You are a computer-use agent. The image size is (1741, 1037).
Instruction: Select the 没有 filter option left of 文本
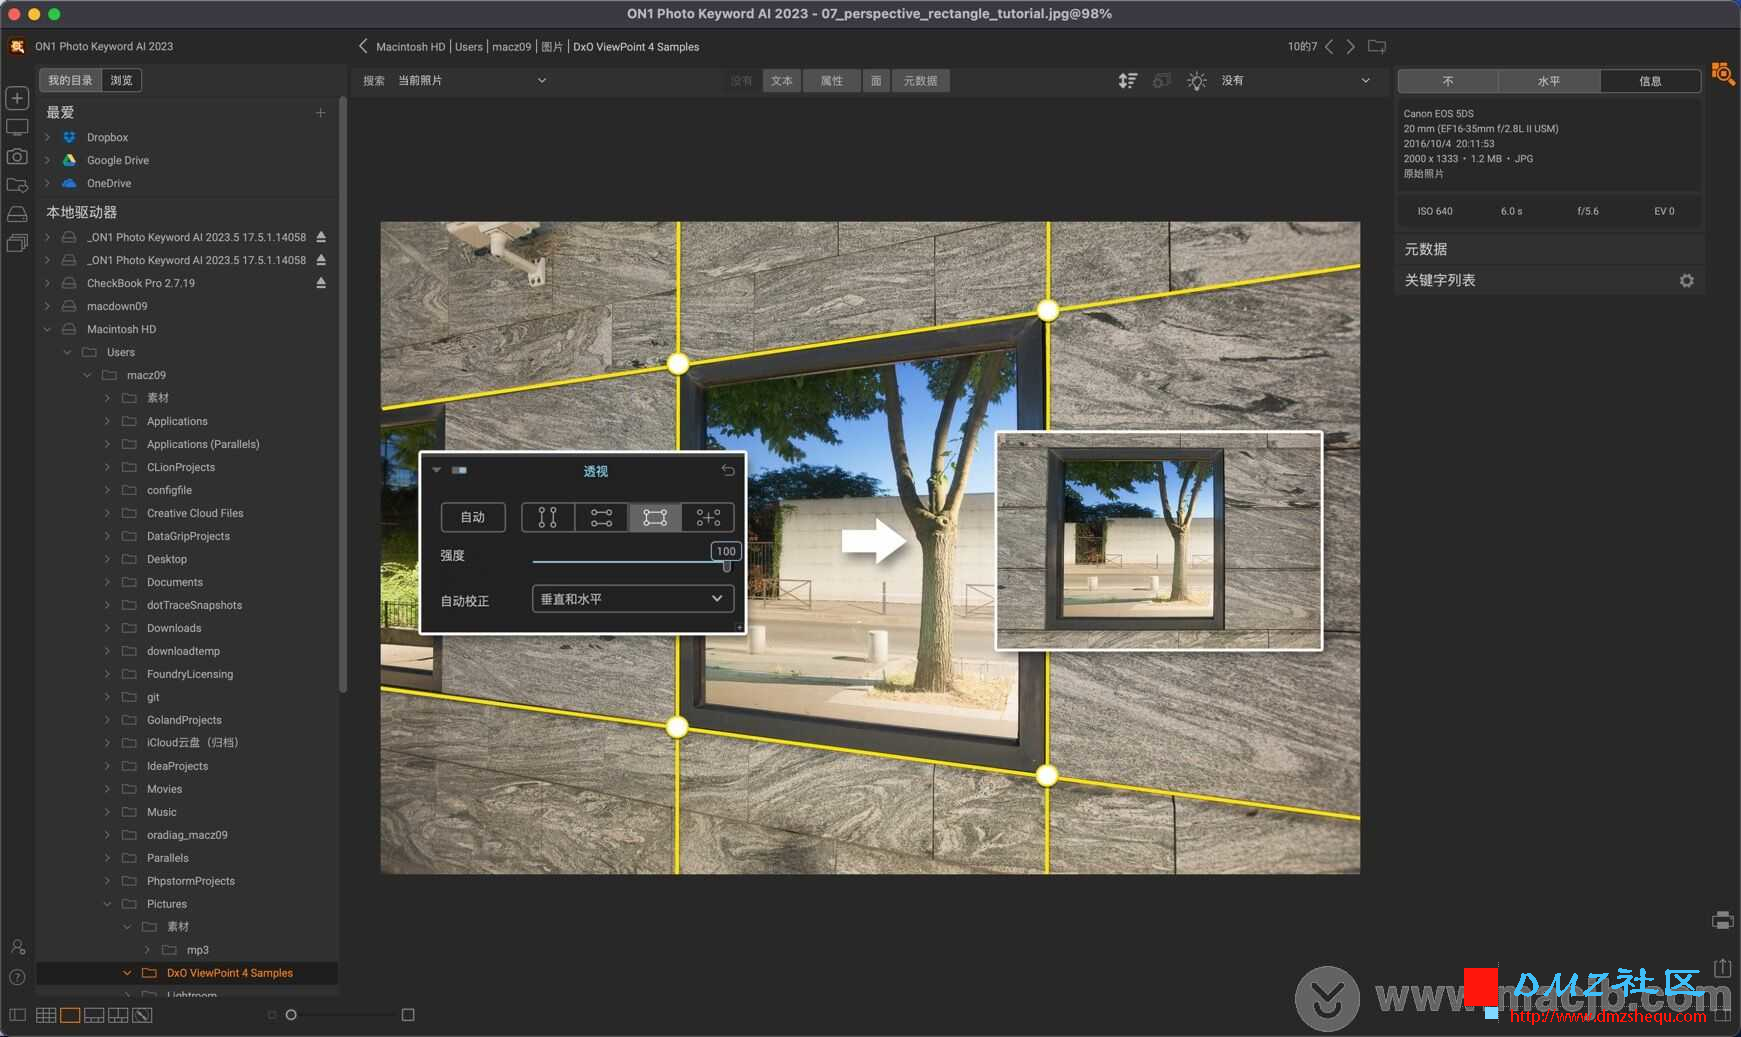coord(742,81)
